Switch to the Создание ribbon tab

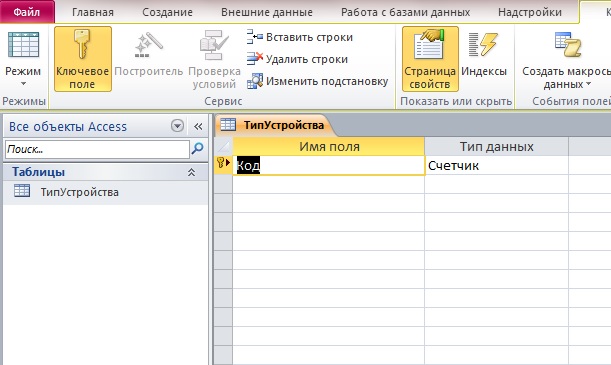click(167, 12)
